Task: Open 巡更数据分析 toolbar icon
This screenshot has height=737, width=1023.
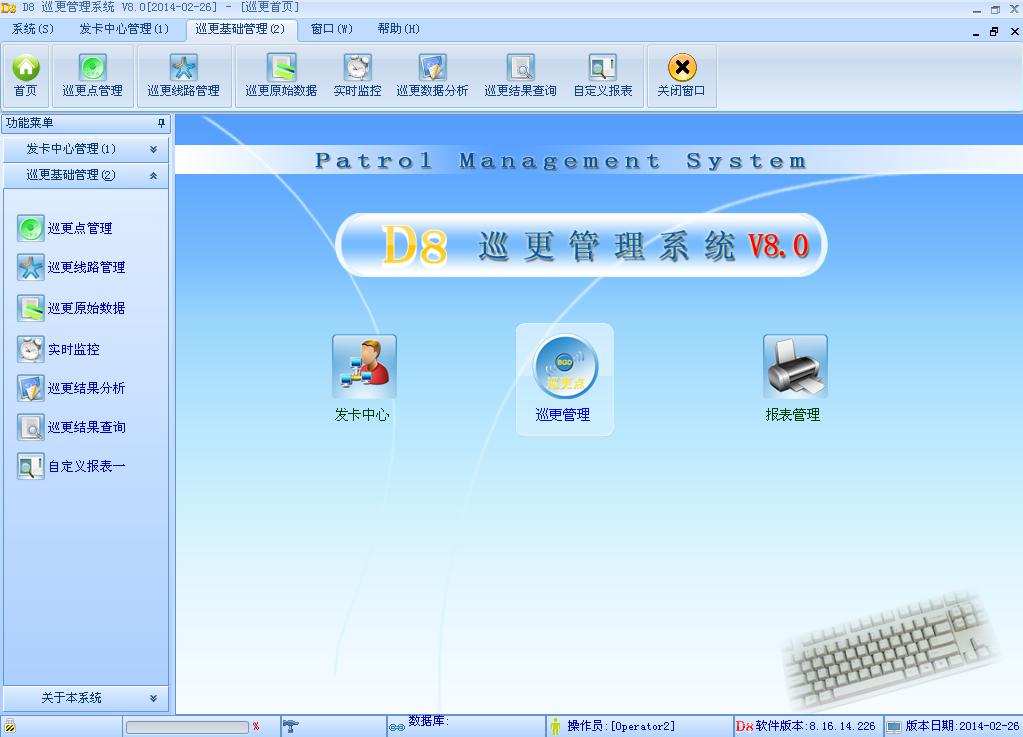Action: point(432,75)
